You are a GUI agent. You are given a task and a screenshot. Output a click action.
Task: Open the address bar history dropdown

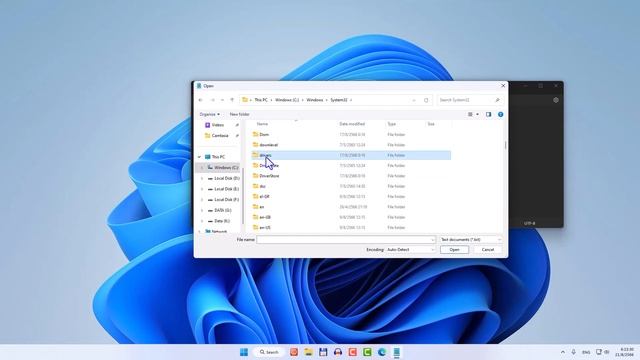pos(414,100)
